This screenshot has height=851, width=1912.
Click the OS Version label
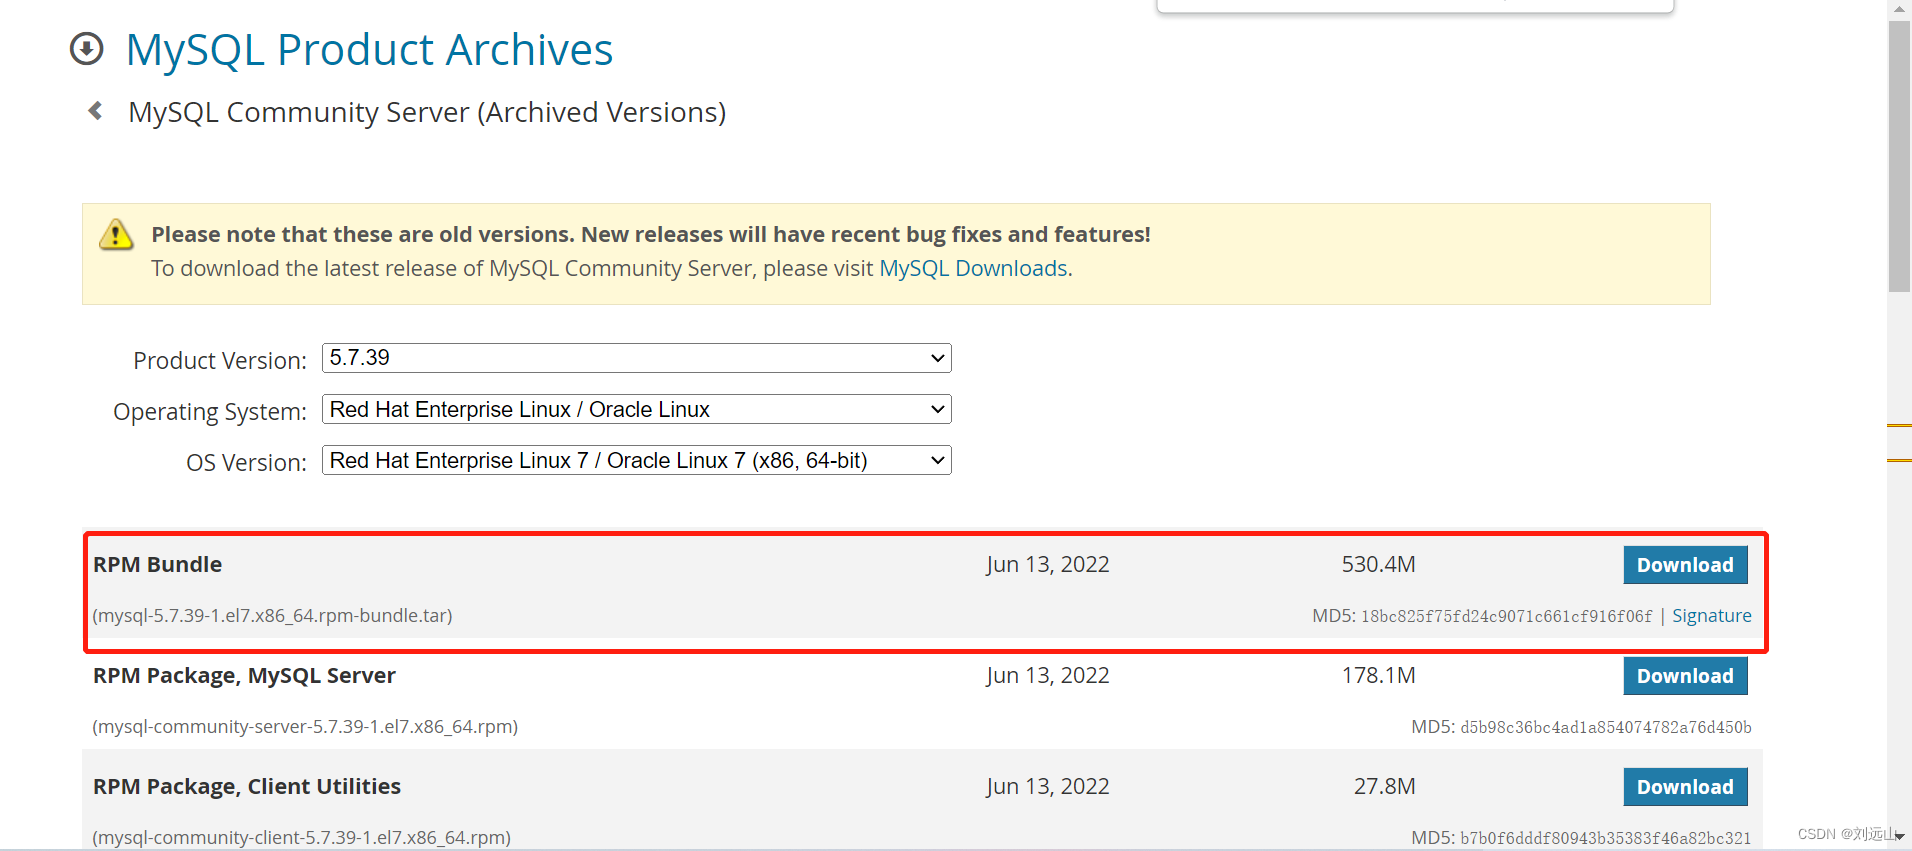[x=246, y=462]
